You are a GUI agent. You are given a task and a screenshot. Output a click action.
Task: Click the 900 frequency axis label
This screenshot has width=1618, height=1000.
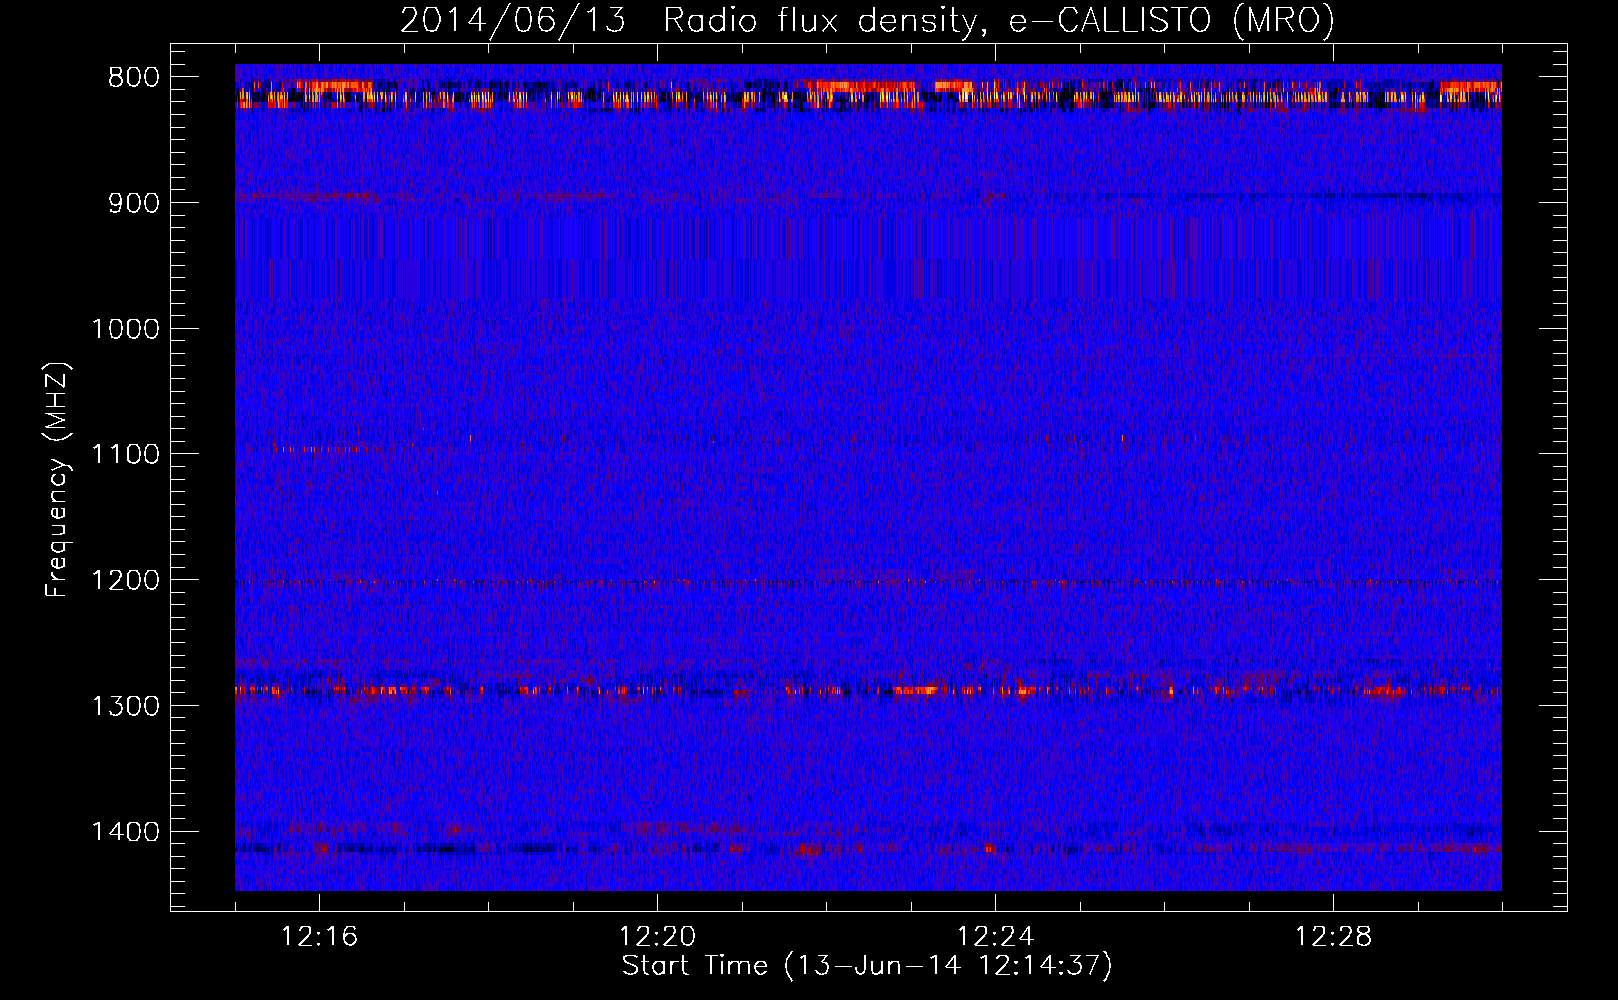click(133, 203)
